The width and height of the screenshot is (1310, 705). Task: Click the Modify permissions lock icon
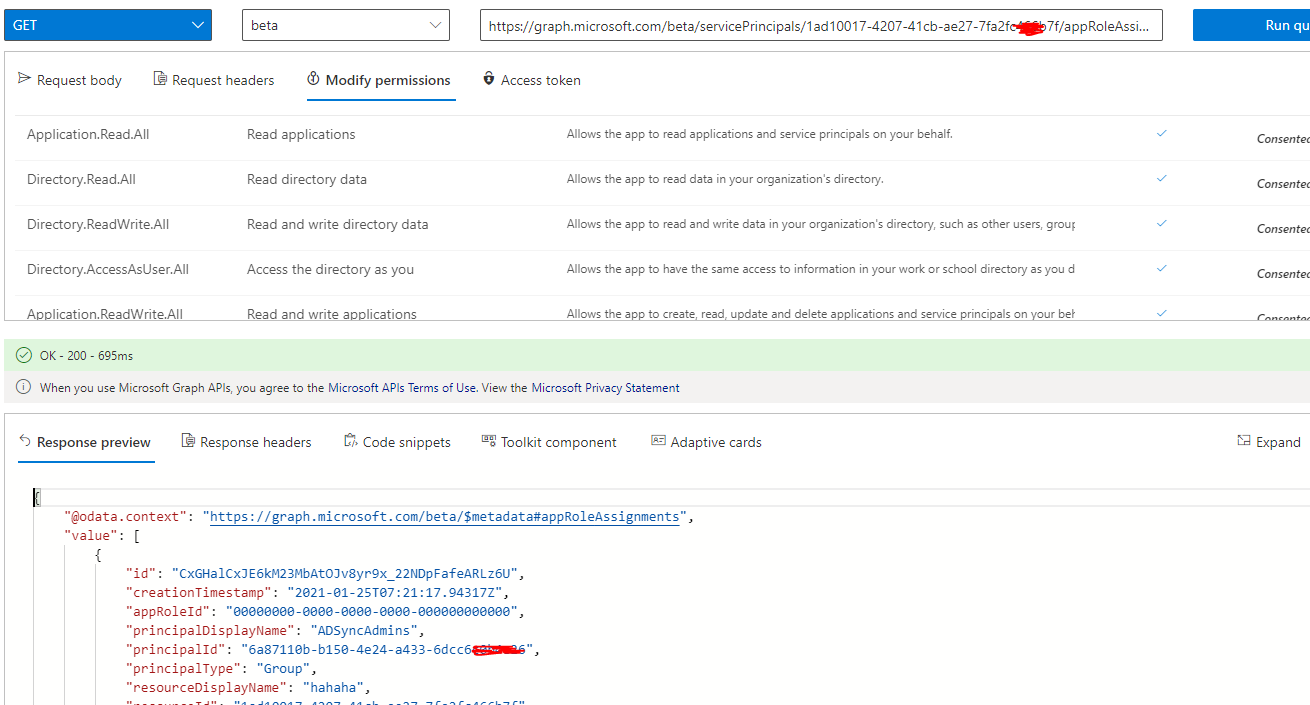point(314,79)
